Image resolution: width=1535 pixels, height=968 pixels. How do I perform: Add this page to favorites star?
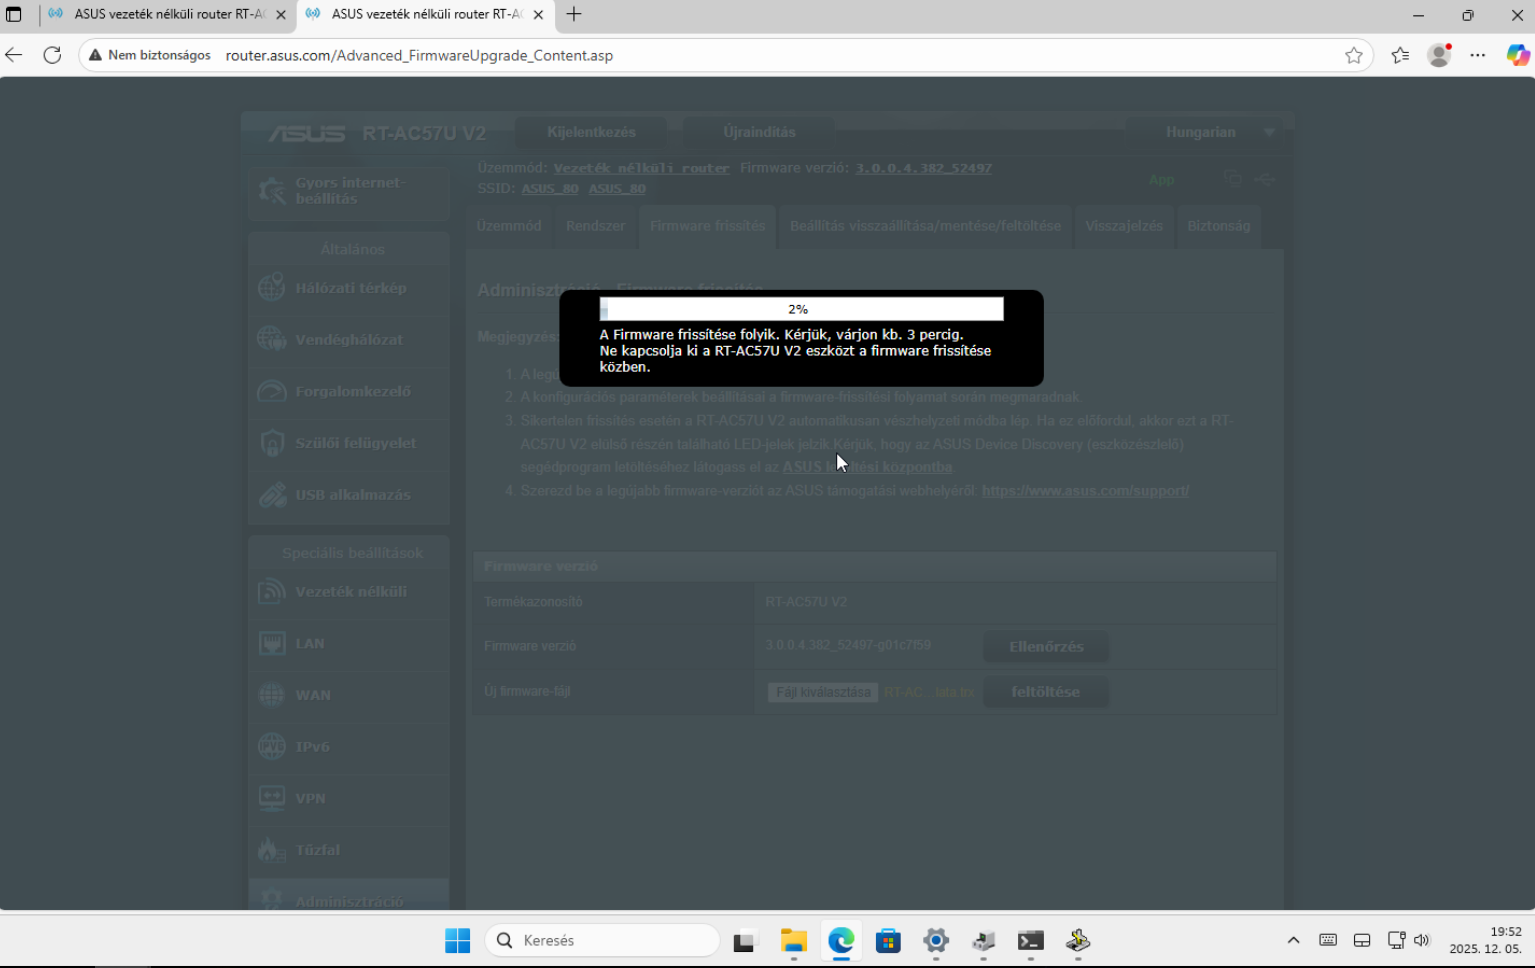click(x=1354, y=55)
